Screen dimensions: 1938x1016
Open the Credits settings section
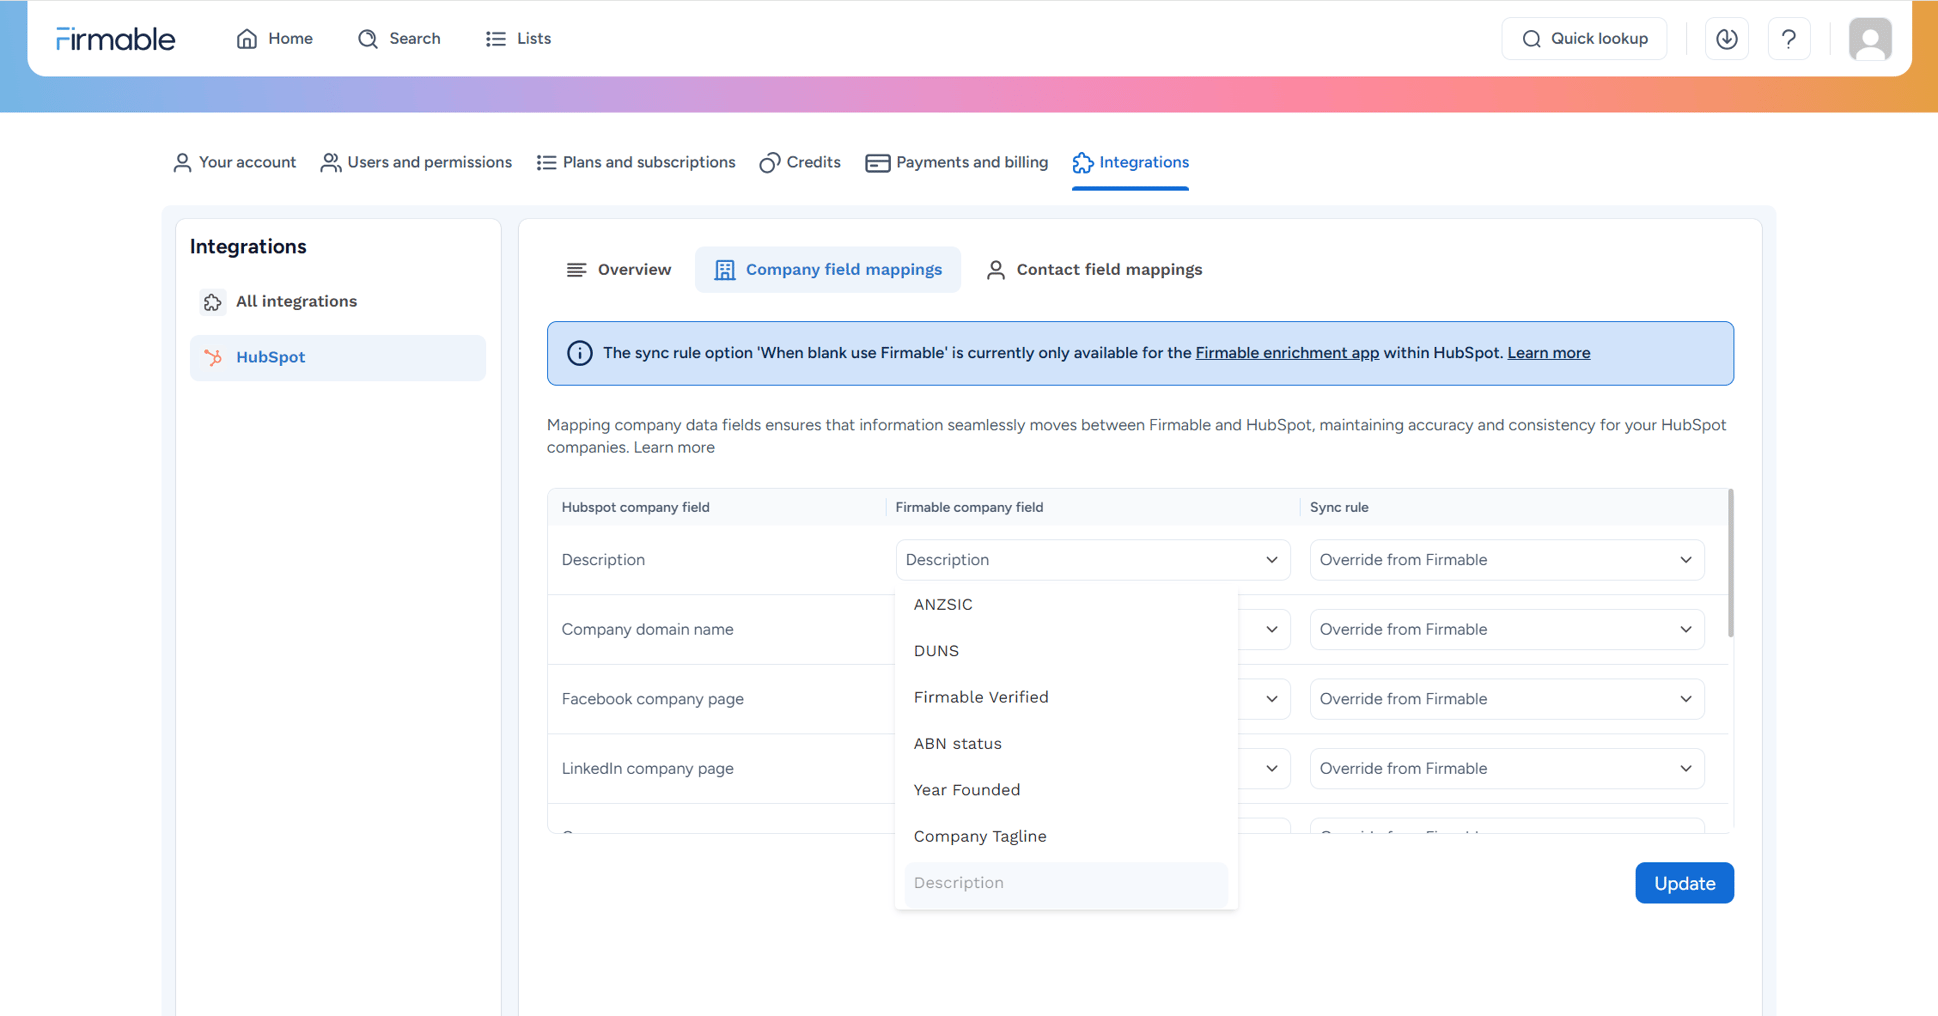point(799,162)
